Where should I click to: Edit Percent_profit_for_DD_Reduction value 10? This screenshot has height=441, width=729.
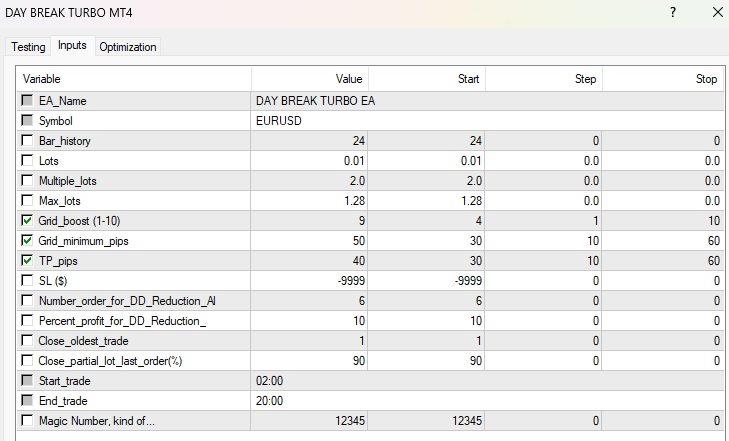pos(309,321)
